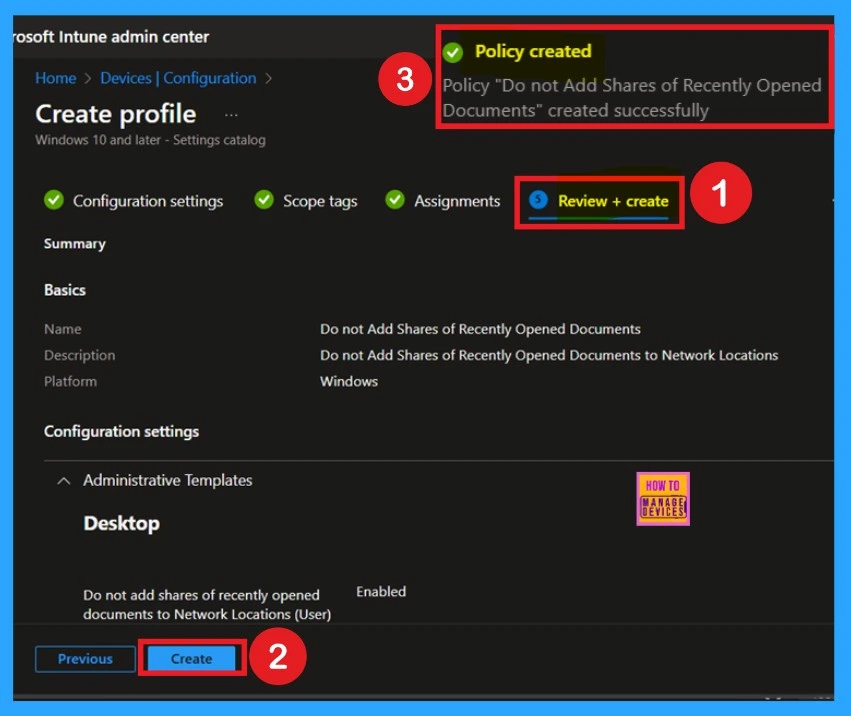
Task: Select the description value about Network Locations
Action: (549, 356)
